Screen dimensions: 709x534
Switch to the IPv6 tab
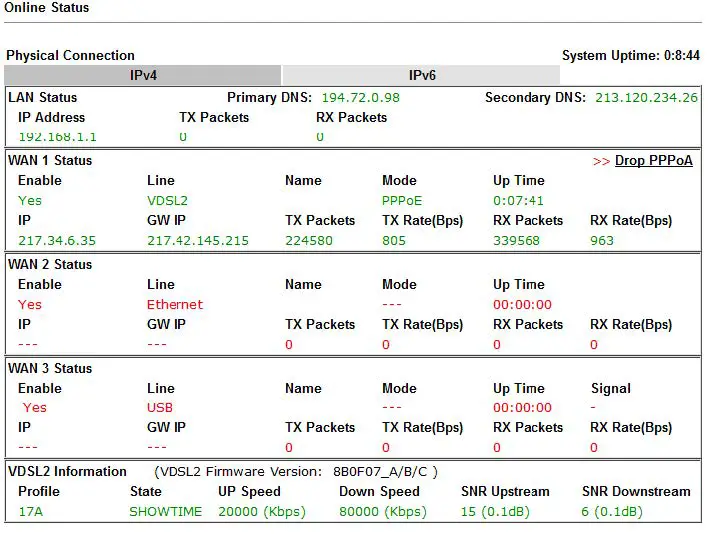tap(421, 75)
